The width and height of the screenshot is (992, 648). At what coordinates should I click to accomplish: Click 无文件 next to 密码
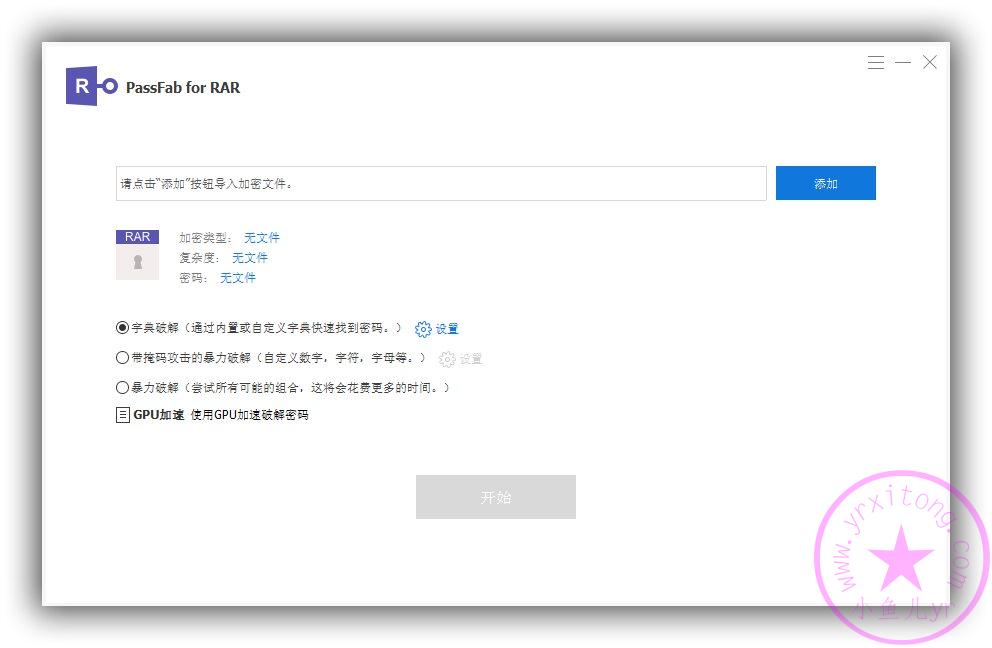(238, 278)
